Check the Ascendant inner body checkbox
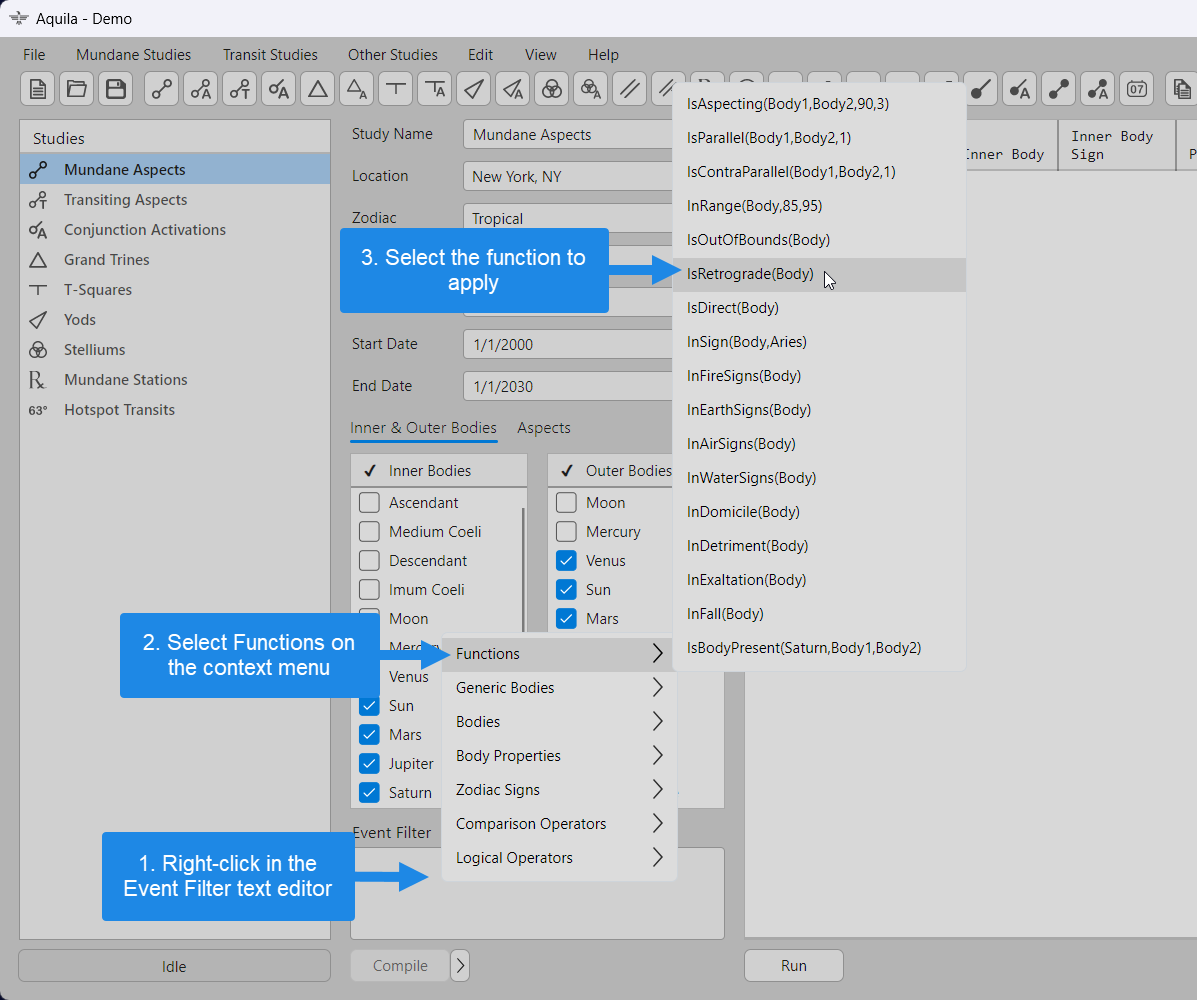Screen dimensions: 1197x1000 pyautogui.click(x=369, y=503)
